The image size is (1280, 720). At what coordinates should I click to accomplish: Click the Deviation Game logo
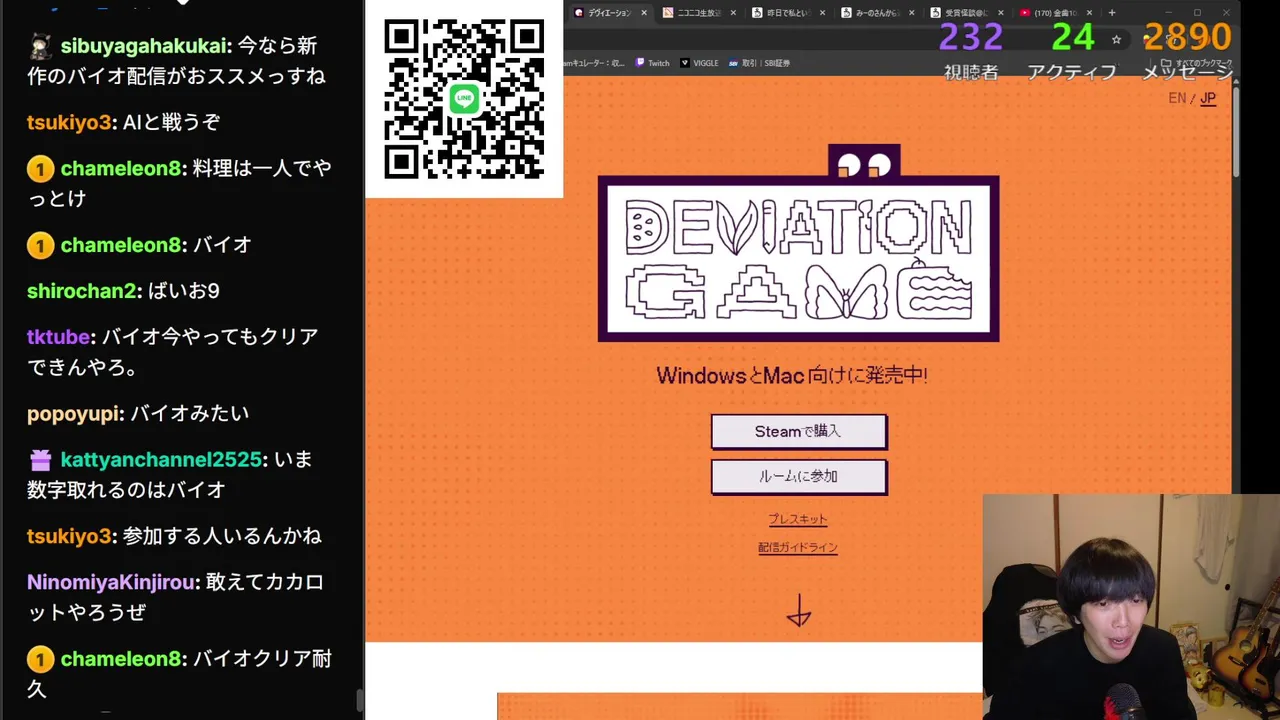(798, 259)
